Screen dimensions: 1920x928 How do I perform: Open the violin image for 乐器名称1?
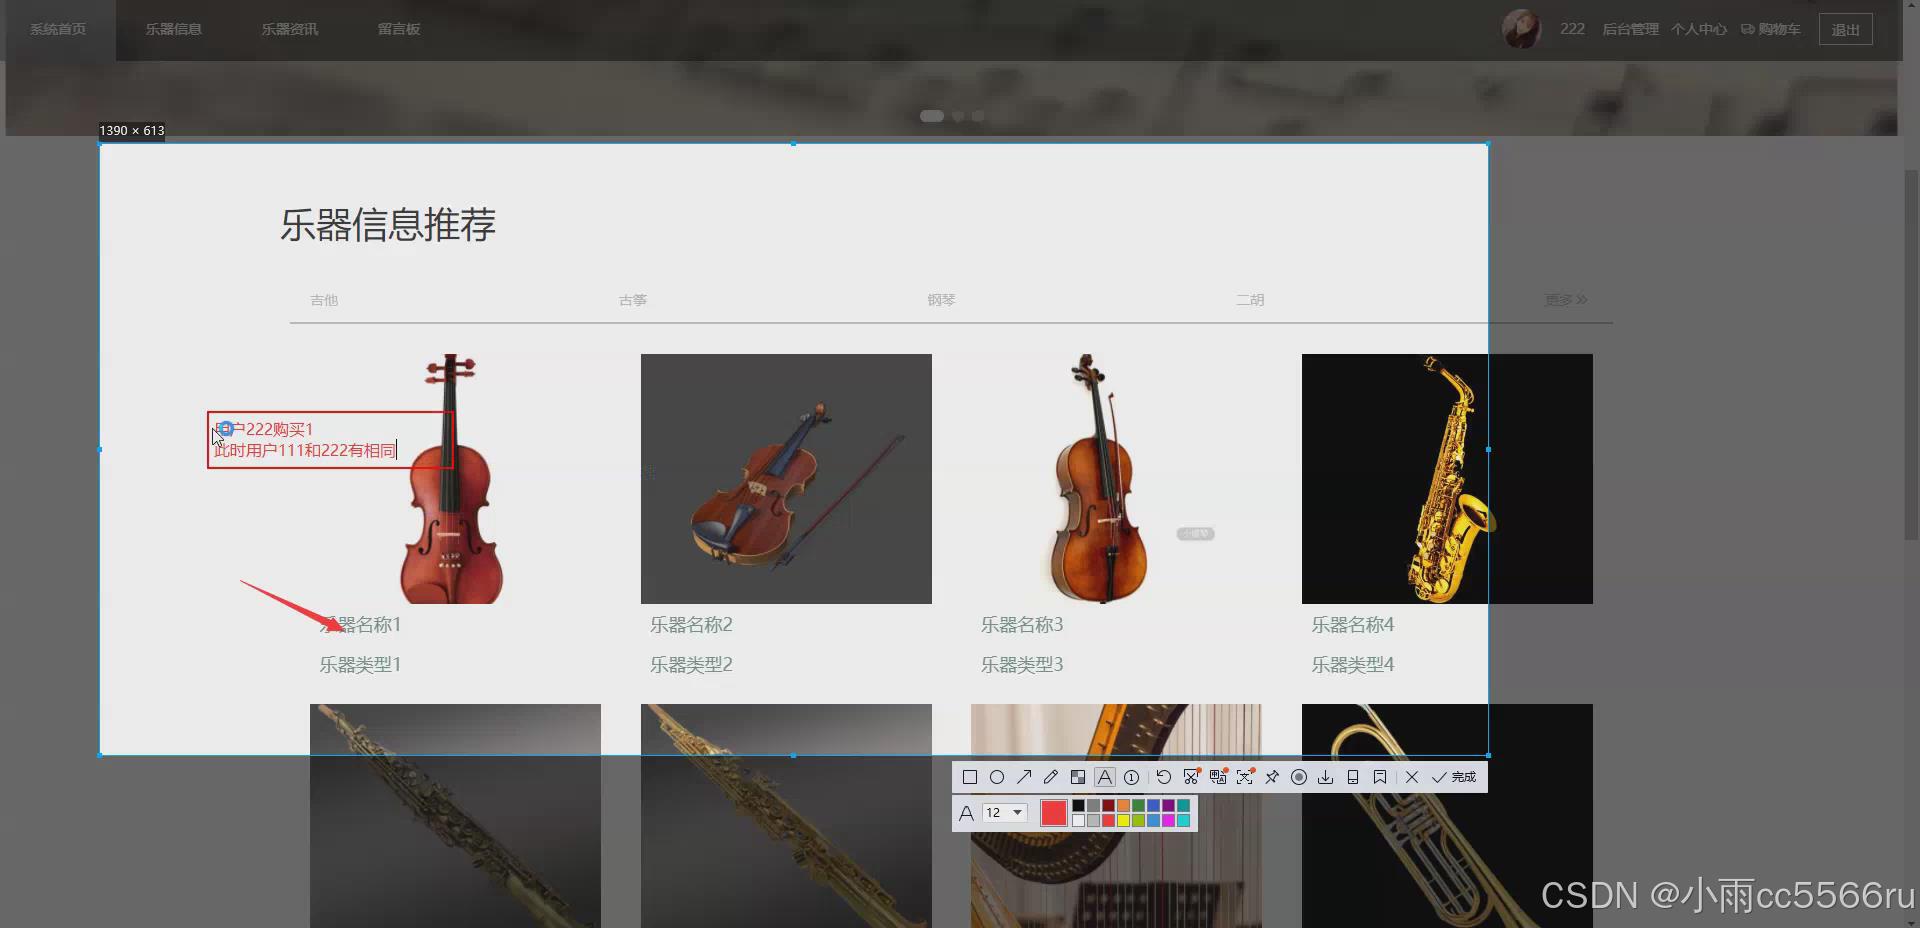455,478
